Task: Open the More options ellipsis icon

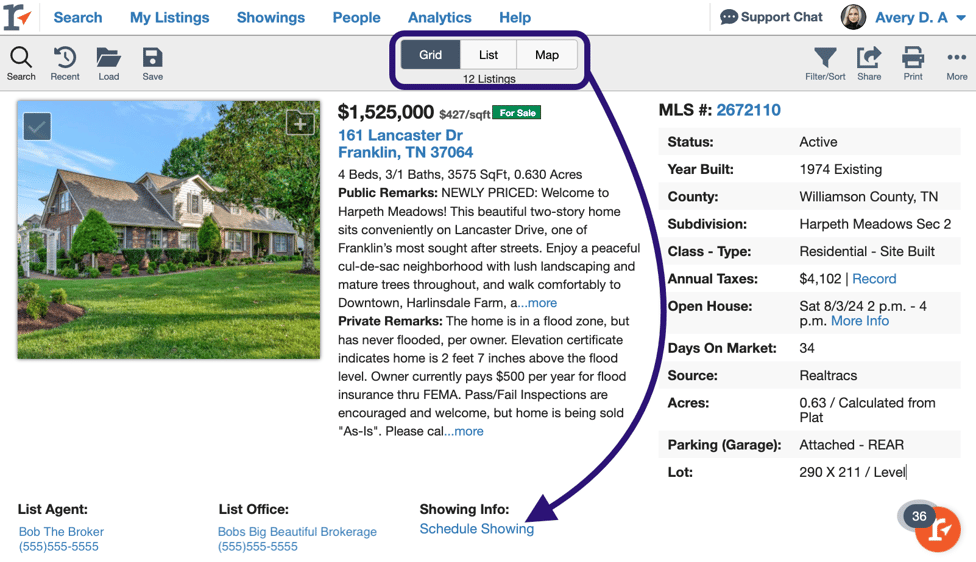Action: coord(957,58)
